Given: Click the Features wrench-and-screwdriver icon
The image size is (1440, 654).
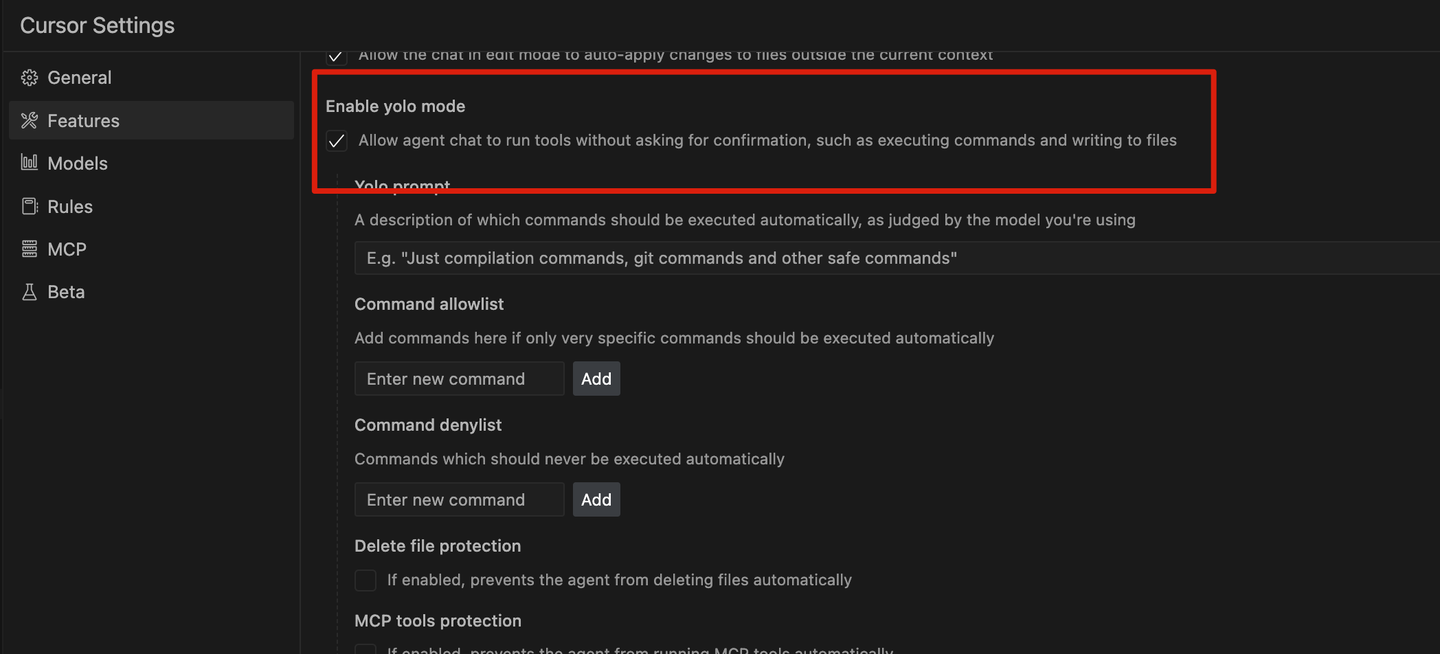Looking at the screenshot, I should point(29,121).
